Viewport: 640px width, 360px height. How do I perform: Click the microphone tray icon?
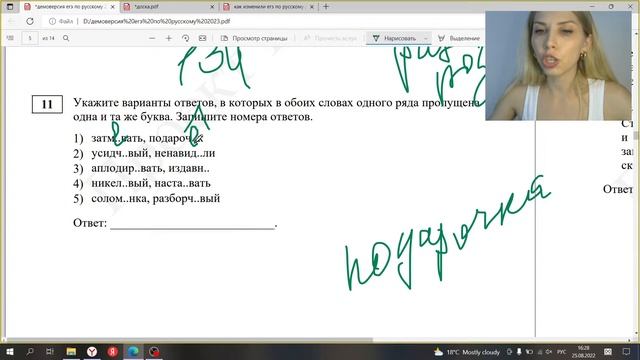tap(519, 351)
